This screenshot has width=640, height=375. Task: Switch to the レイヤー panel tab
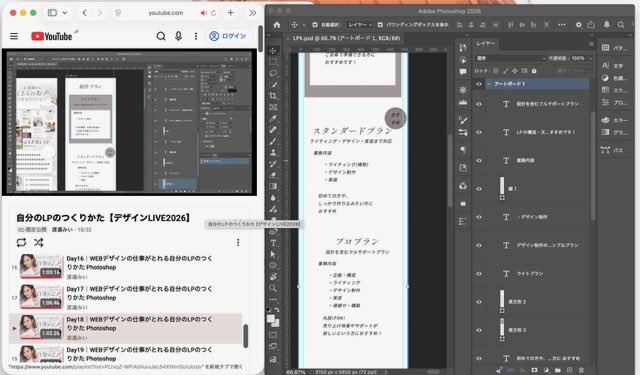click(x=486, y=43)
